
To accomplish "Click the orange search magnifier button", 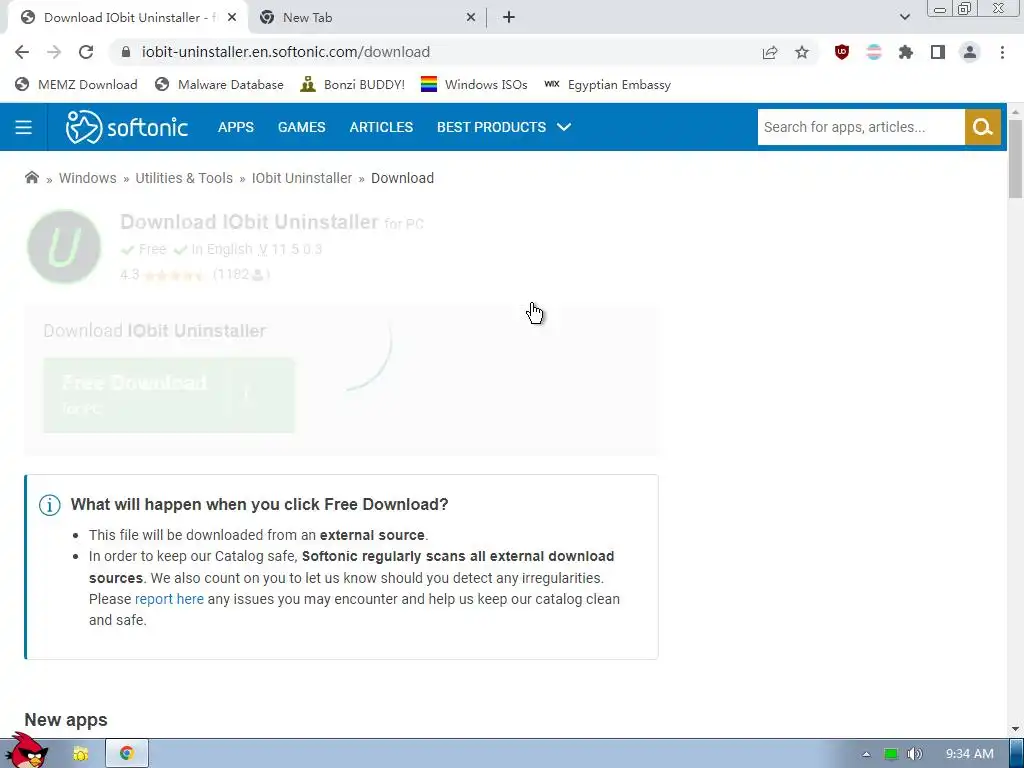I will click(x=983, y=127).
